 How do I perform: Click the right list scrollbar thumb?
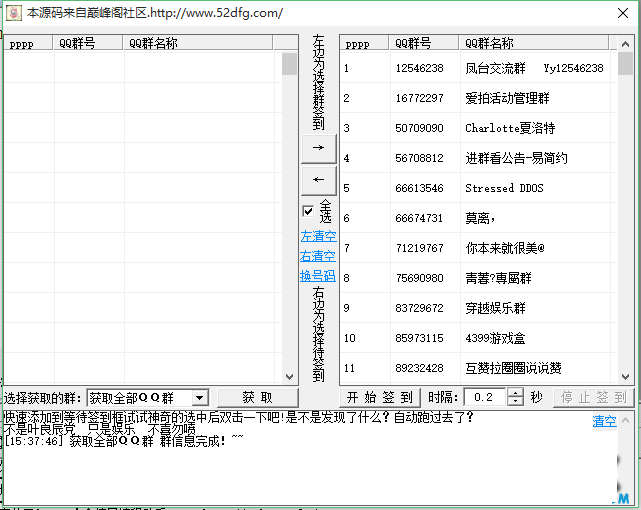[x=625, y=64]
